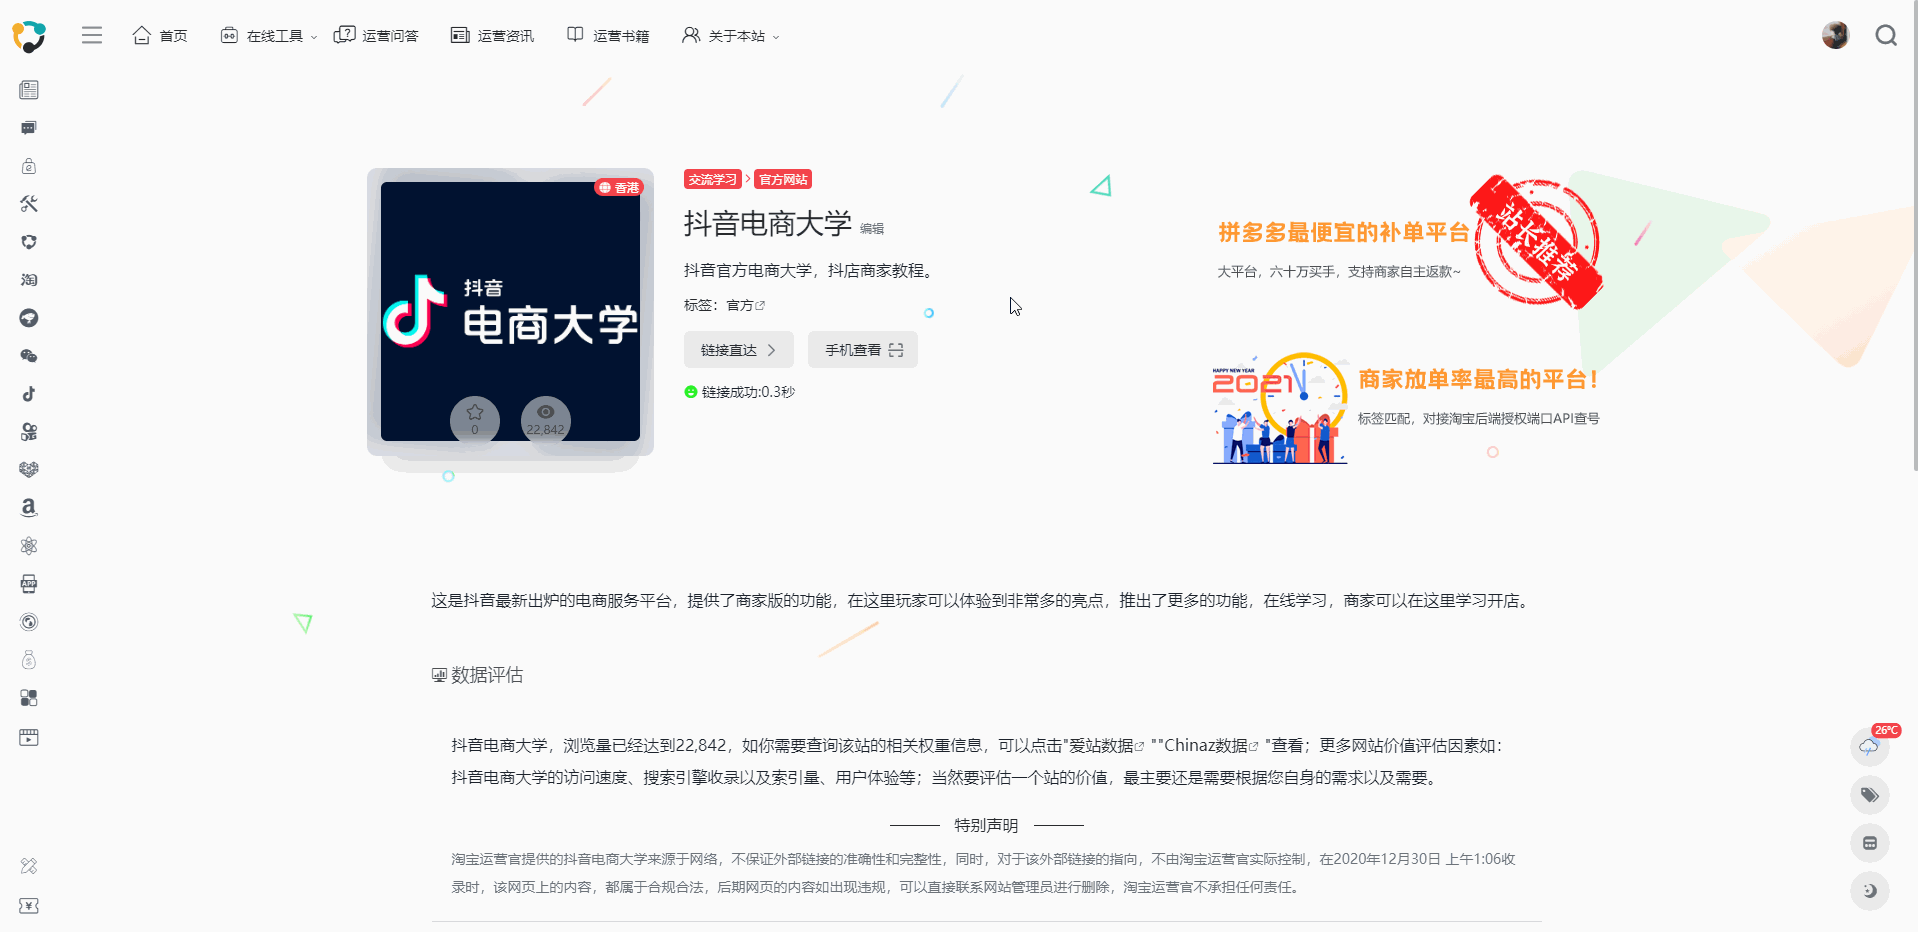
Task: Click the page vertical scrollbar
Action: pyautogui.click(x=1913, y=235)
